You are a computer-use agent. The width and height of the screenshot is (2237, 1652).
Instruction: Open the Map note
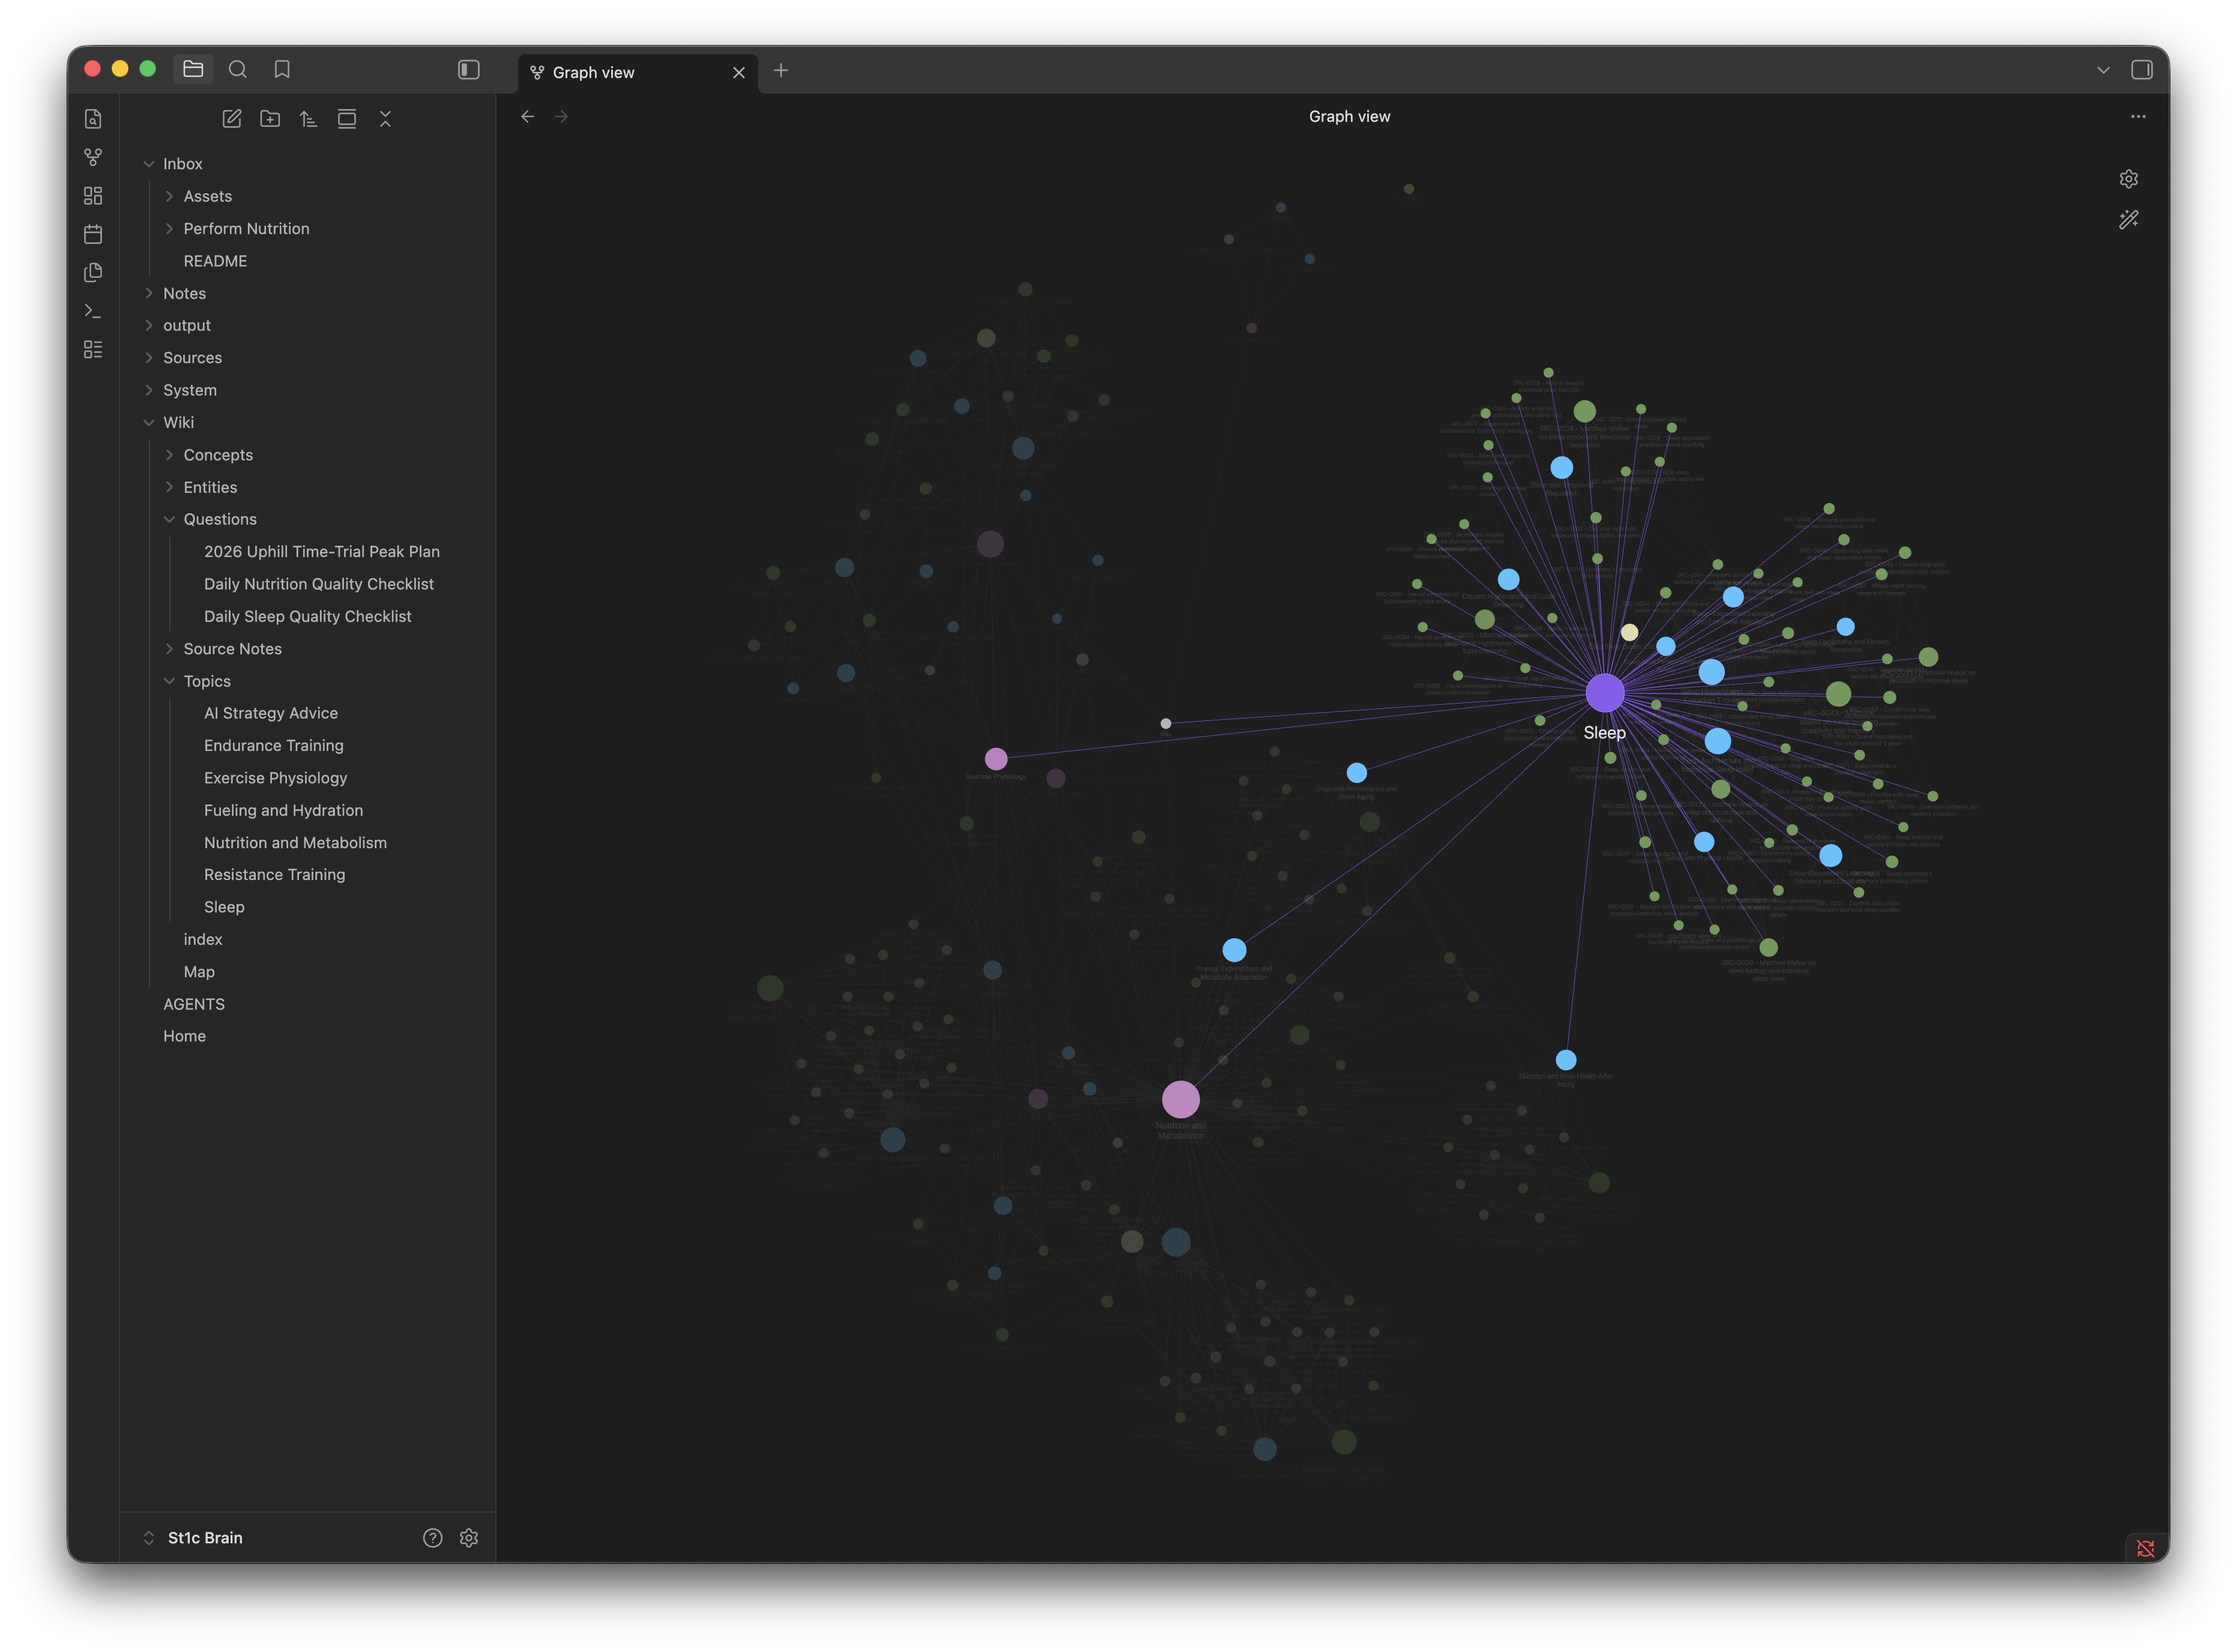199,972
